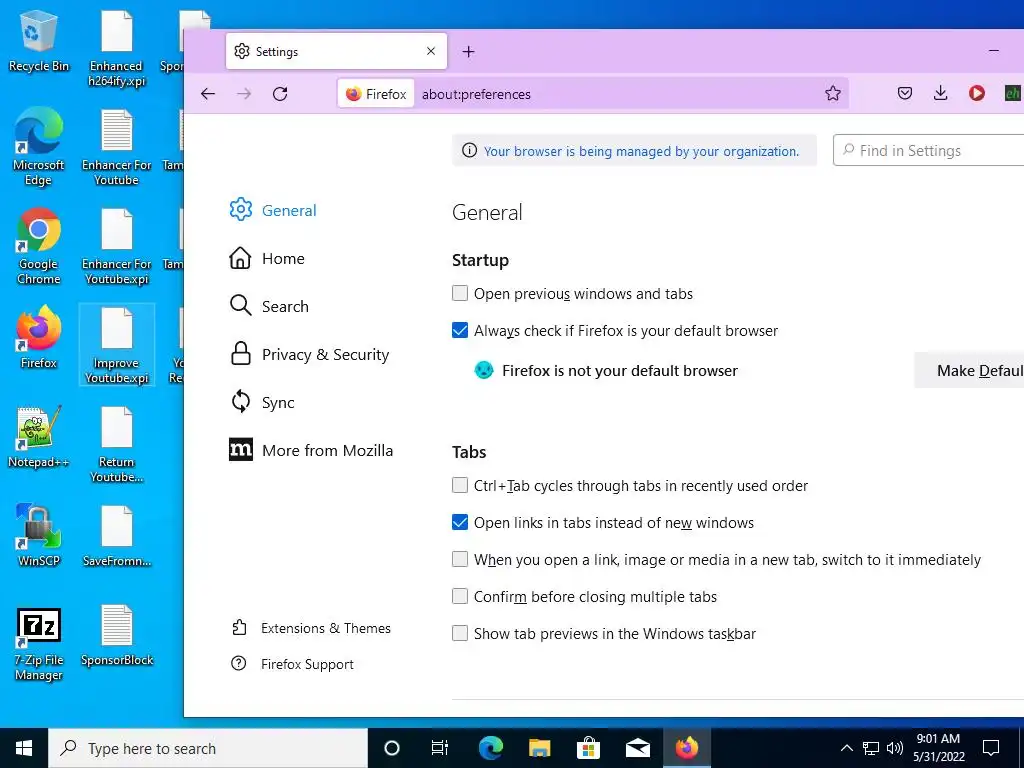Open the volume speaker tray icon

click(895, 748)
